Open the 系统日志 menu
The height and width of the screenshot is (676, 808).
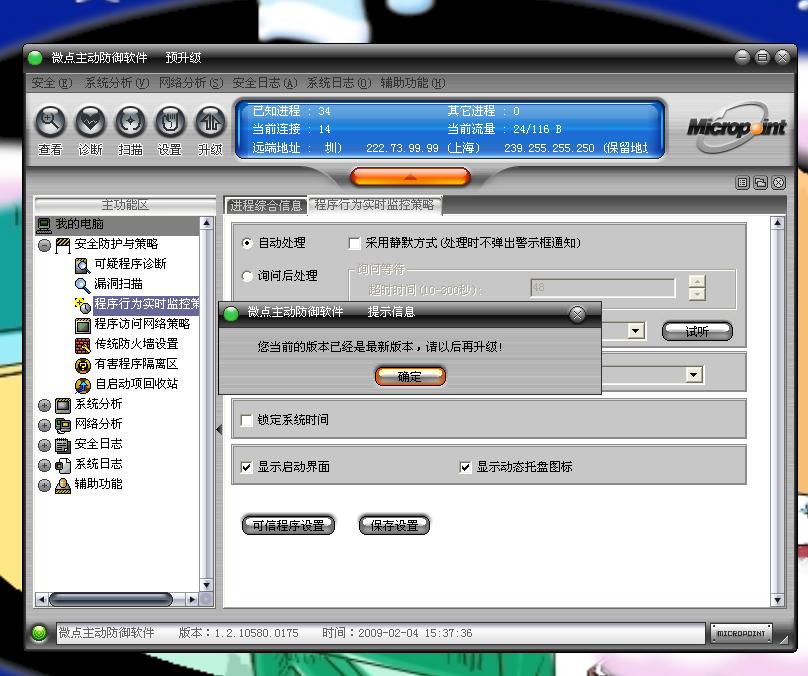(x=339, y=83)
